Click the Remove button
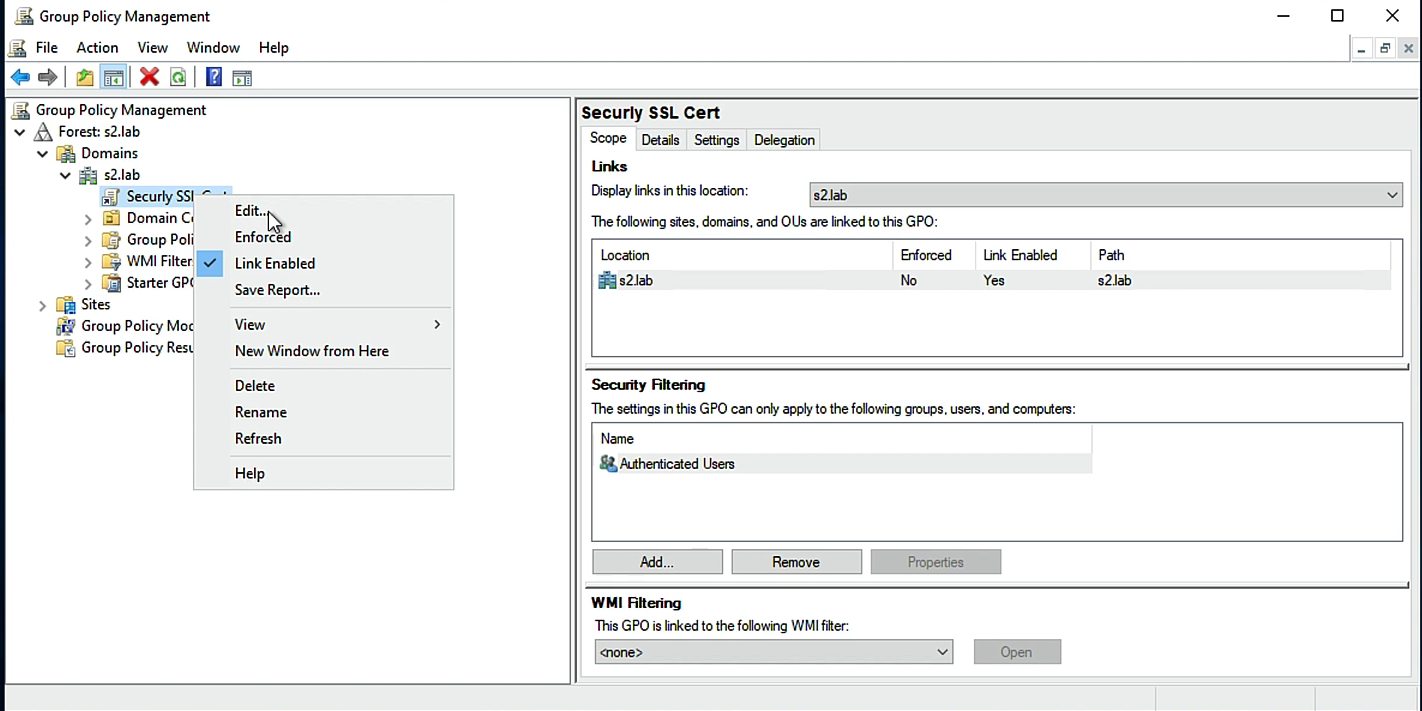The width and height of the screenshot is (1422, 711). coord(796,562)
